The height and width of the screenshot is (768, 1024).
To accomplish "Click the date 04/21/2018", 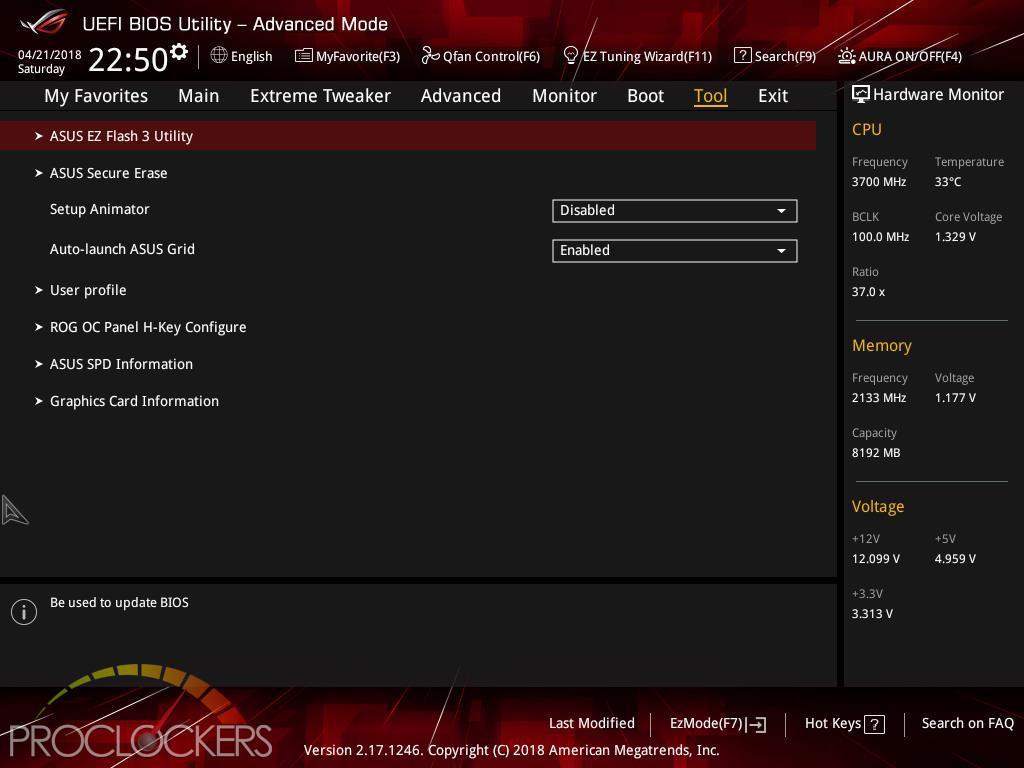I will [50, 55].
